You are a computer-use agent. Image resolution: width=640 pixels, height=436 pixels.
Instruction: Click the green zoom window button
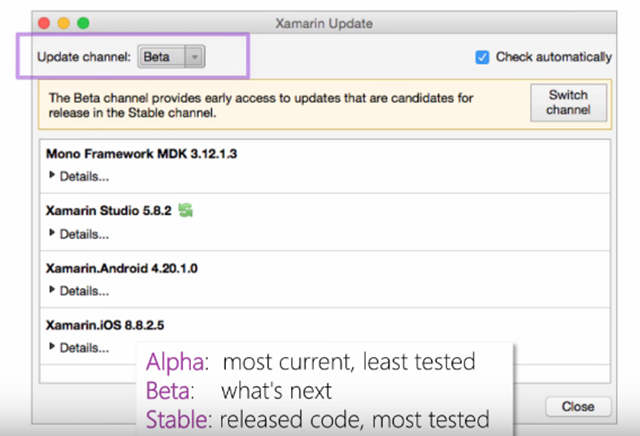[x=83, y=23]
